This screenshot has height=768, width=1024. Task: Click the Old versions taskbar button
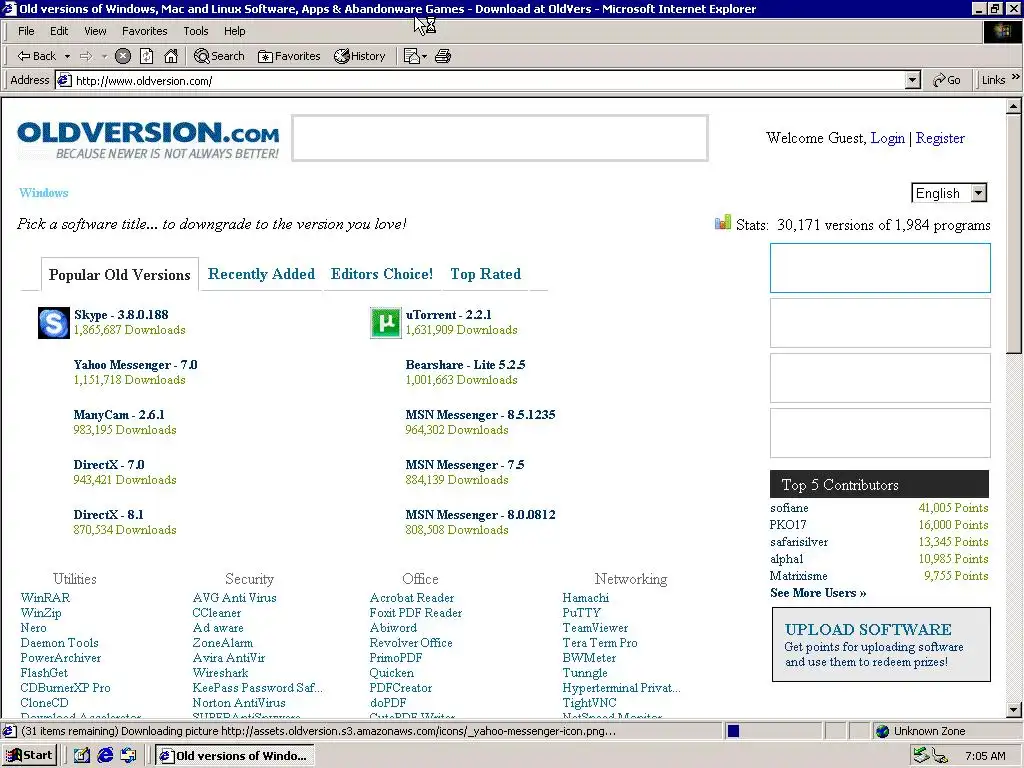pos(236,756)
